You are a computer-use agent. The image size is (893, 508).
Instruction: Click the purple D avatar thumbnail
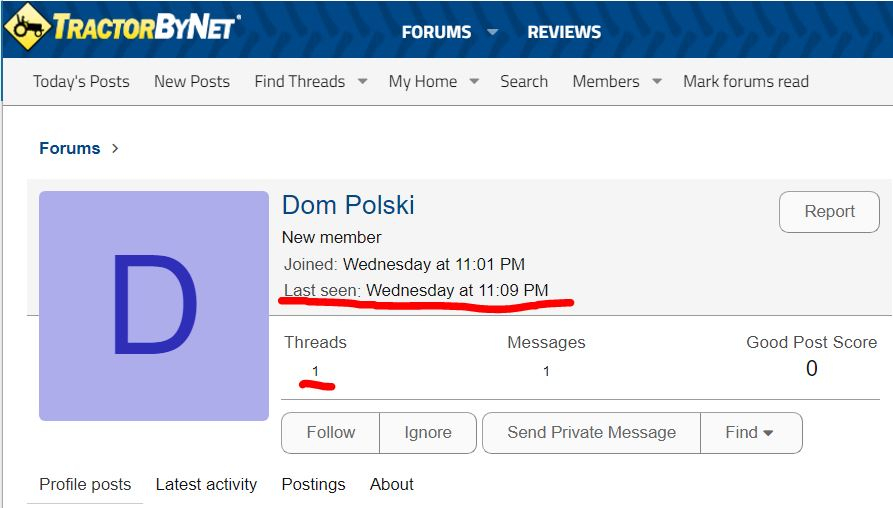tap(154, 306)
